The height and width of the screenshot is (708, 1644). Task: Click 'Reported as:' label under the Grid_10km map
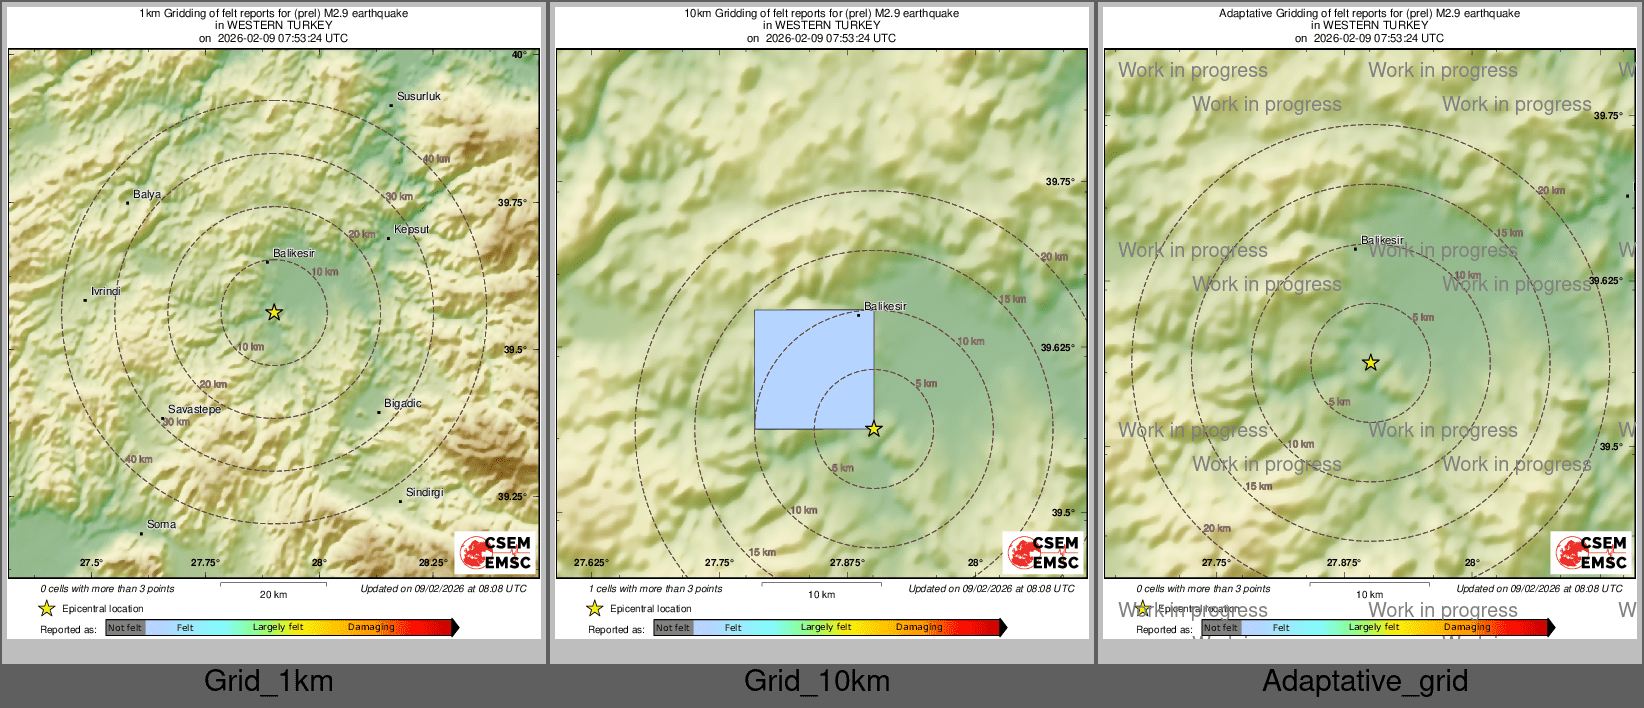[616, 629]
